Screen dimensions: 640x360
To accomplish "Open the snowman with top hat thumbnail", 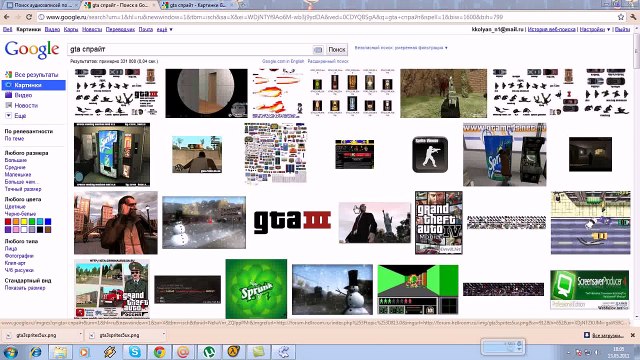I will pos(332,289).
